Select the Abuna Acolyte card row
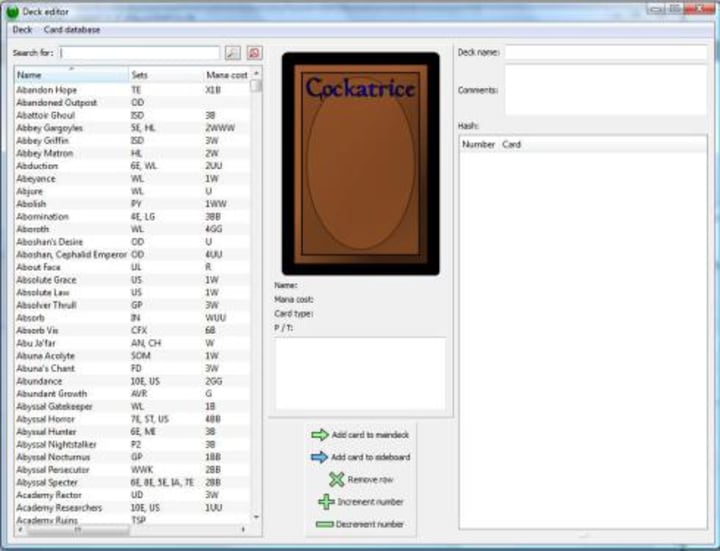 tap(133, 356)
